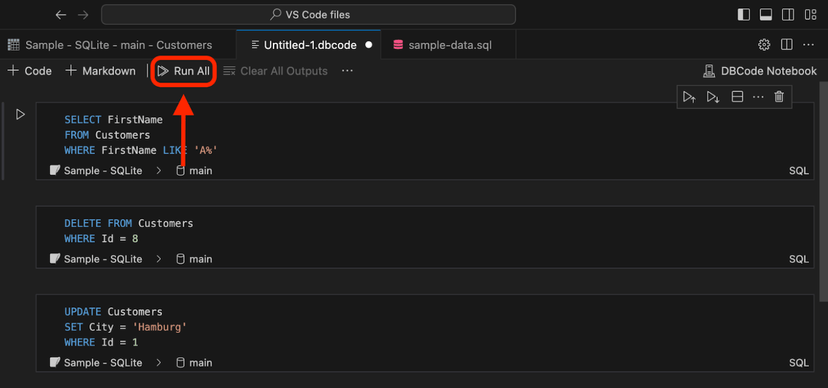The width and height of the screenshot is (828, 388).
Task: Click Run All button
Action: pyautogui.click(x=184, y=71)
